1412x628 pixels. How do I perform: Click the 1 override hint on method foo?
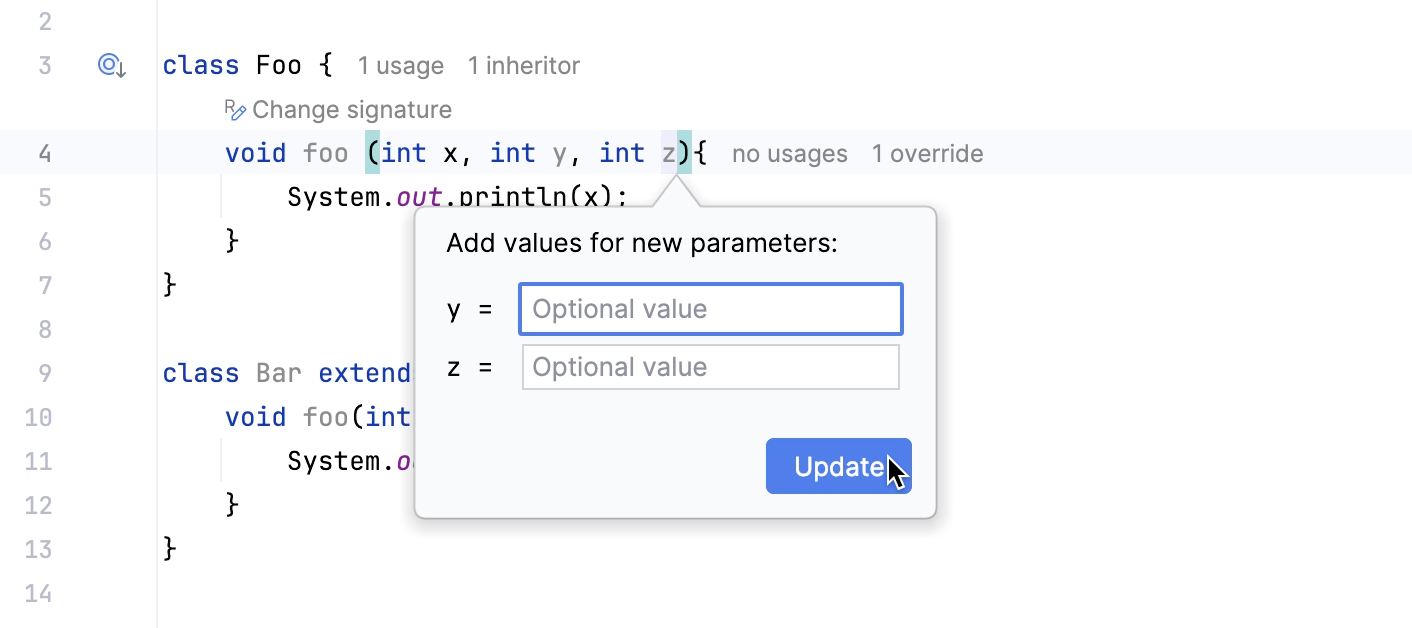927,153
